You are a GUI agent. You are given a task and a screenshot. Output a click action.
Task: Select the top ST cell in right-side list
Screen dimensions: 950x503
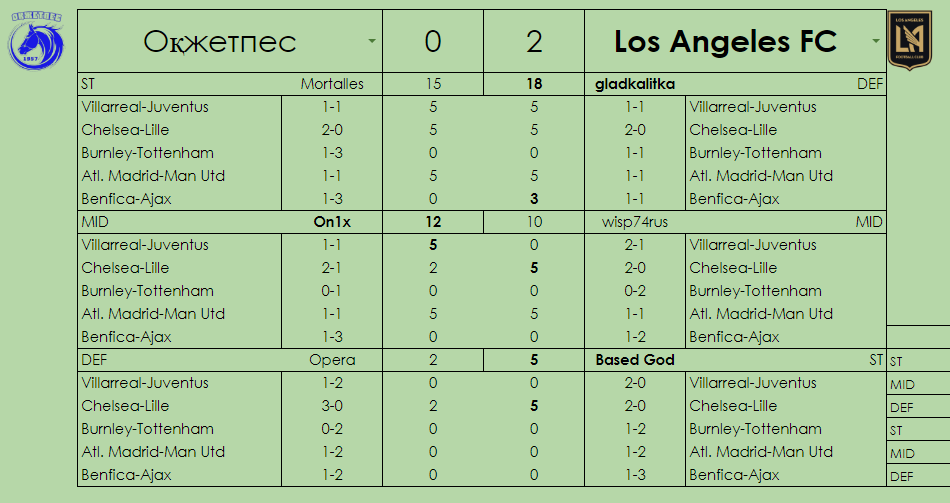point(917,361)
